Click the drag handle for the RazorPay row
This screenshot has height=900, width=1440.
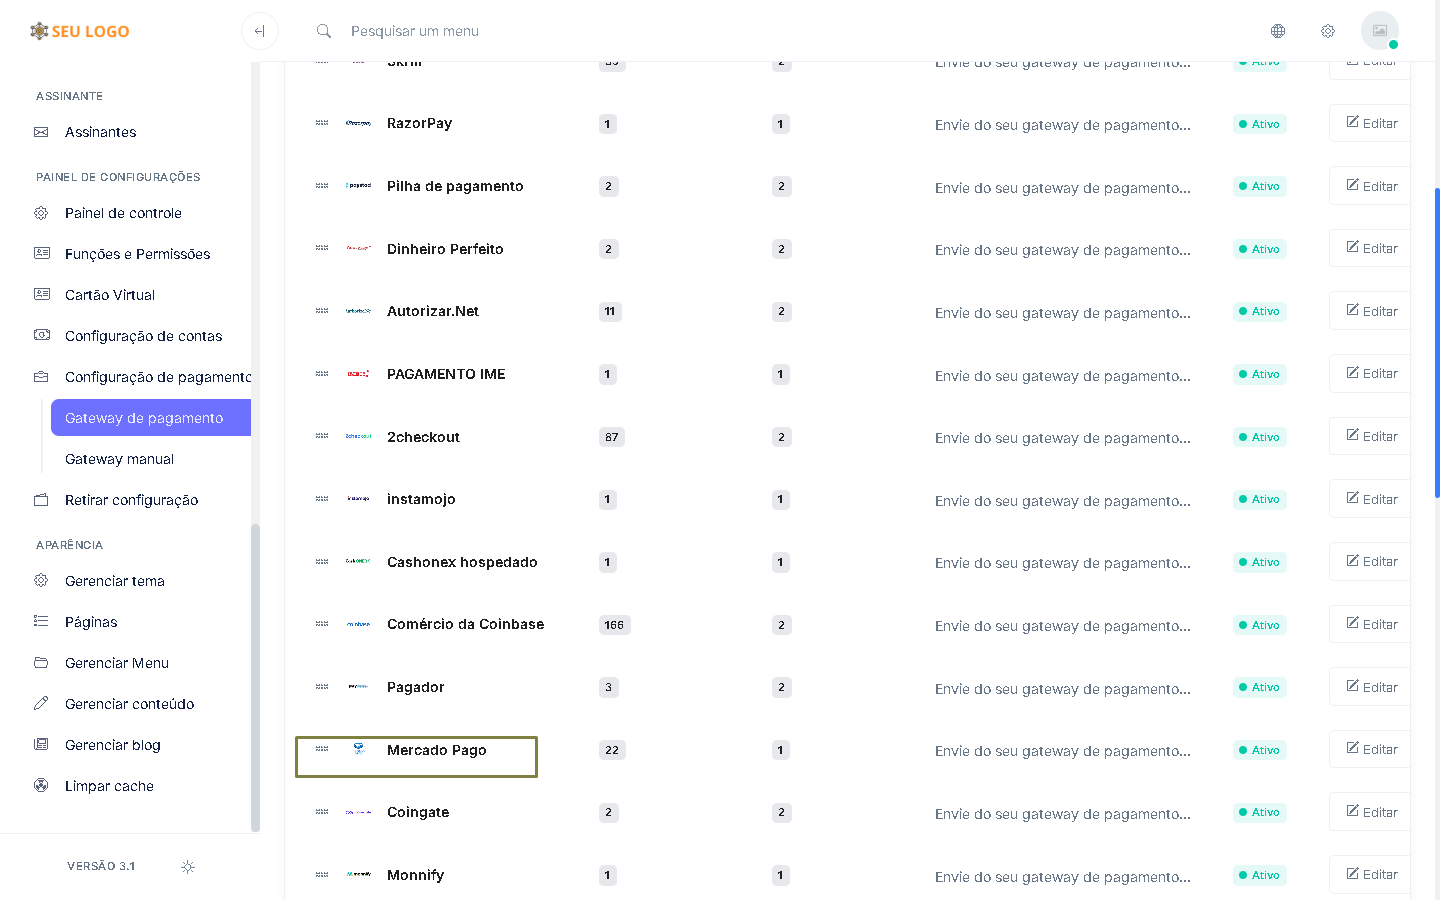pyautogui.click(x=322, y=123)
